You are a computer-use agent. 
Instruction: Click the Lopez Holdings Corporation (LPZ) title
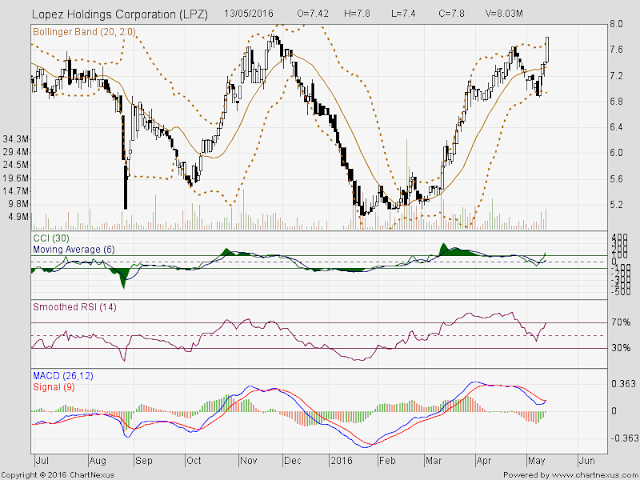click(x=120, y=14)
